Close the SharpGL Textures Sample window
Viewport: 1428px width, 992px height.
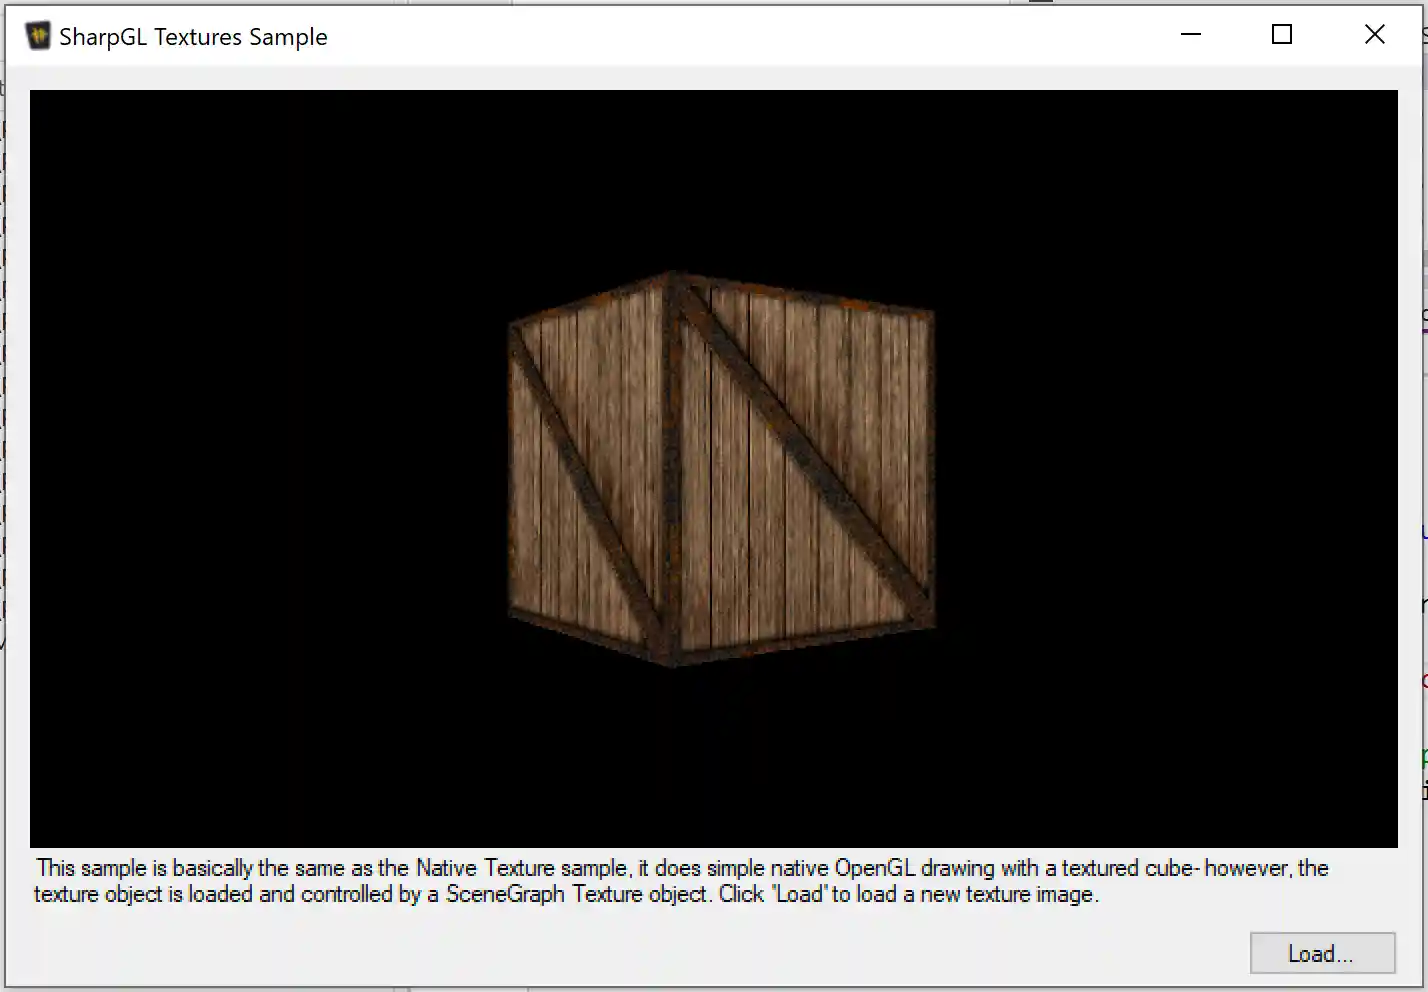pos(1374,34)
